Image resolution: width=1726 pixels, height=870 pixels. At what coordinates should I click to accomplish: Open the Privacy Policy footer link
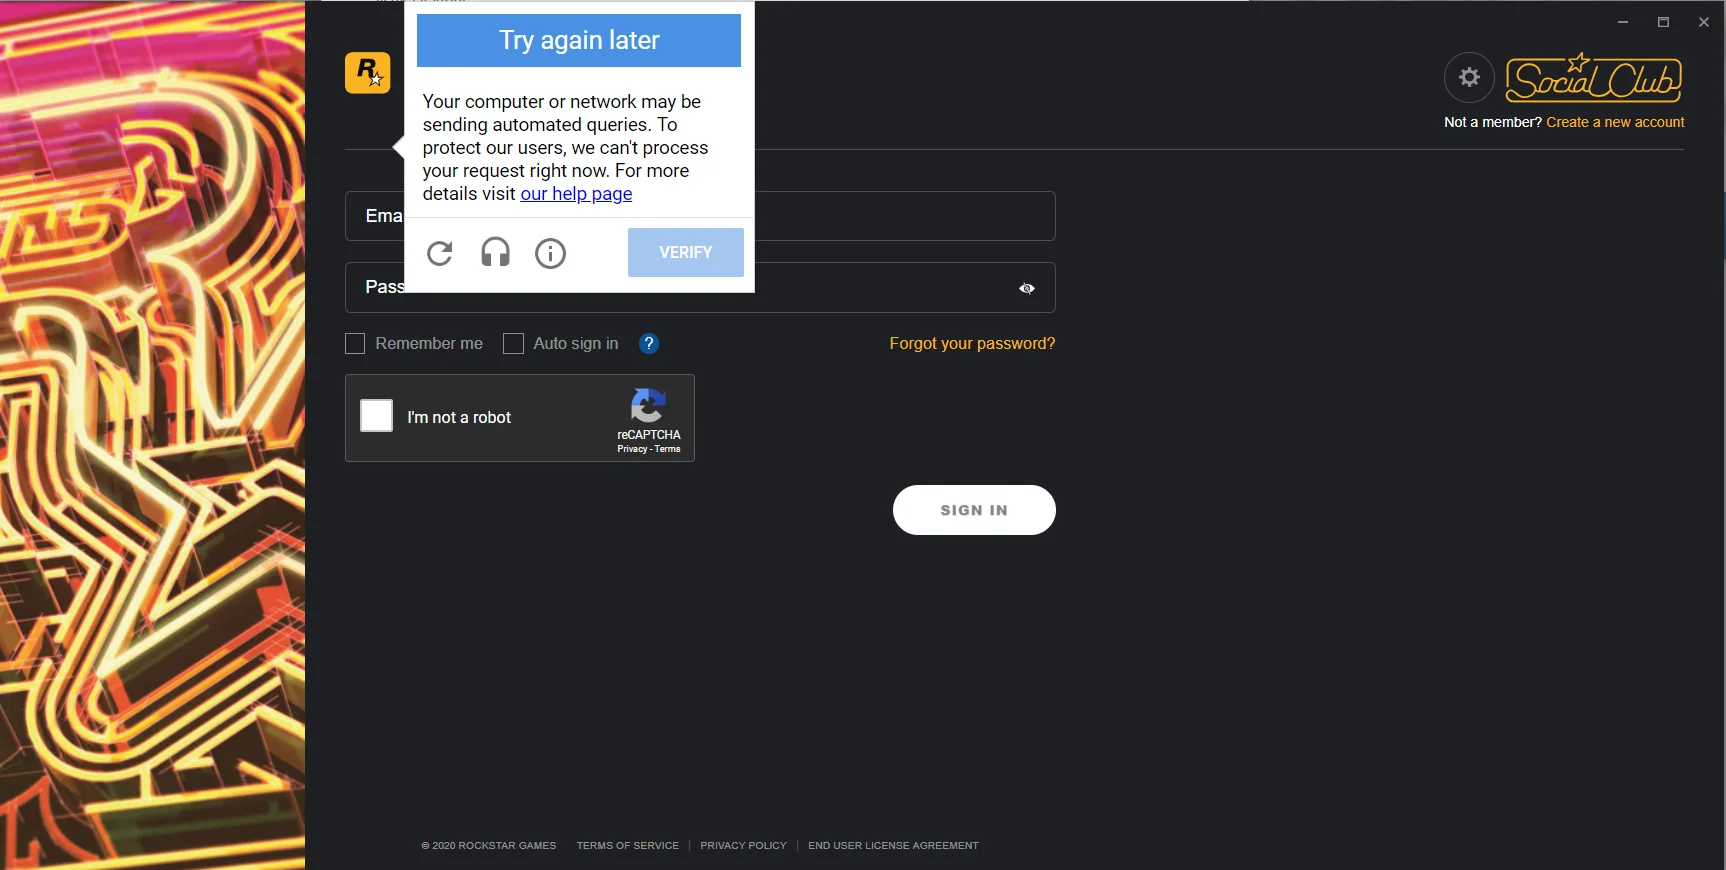[743, 846]
